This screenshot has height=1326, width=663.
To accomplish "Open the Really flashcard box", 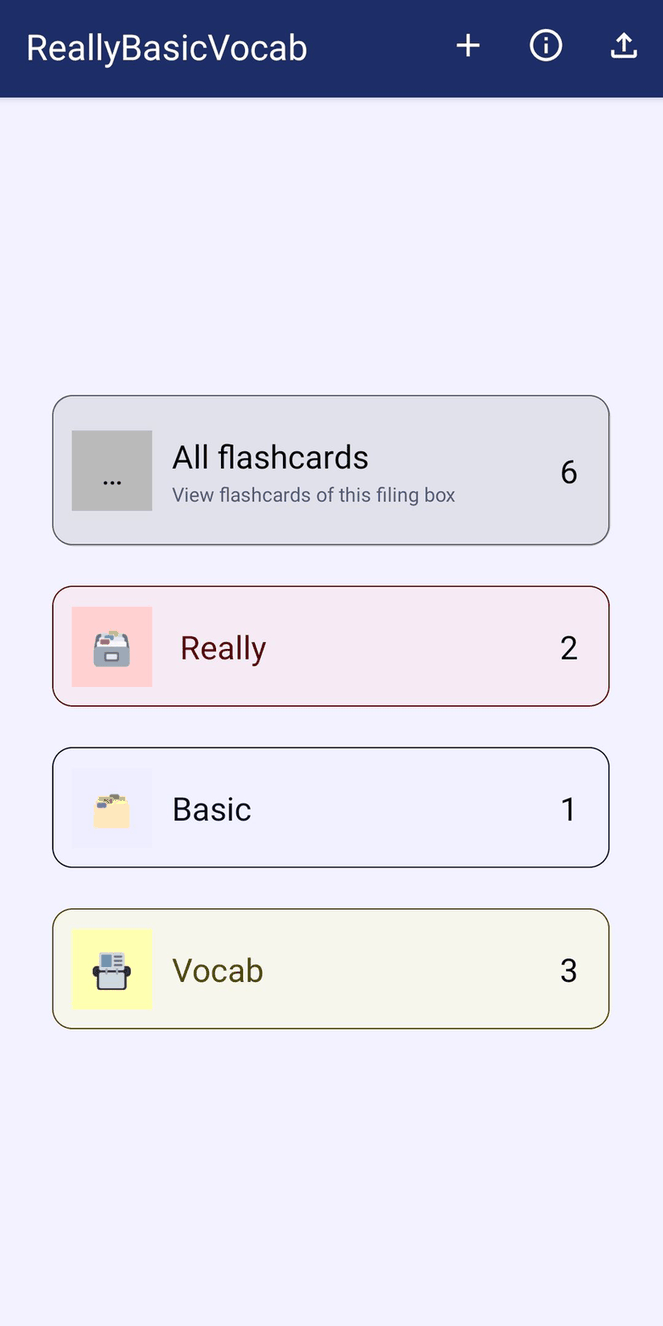I will point(331,646).
